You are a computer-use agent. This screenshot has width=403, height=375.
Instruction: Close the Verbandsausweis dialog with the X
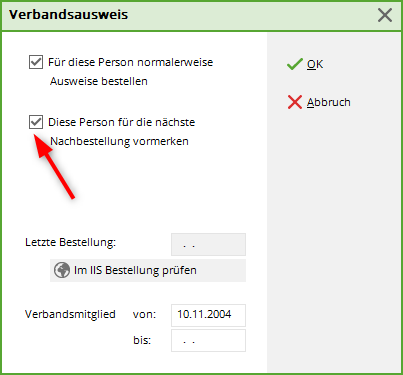pos(385,15)
